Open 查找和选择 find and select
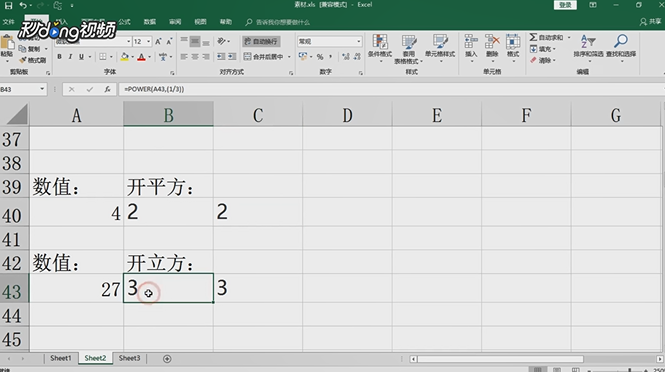This screenshot has width=665, height=372. click(x=621, y=48)
